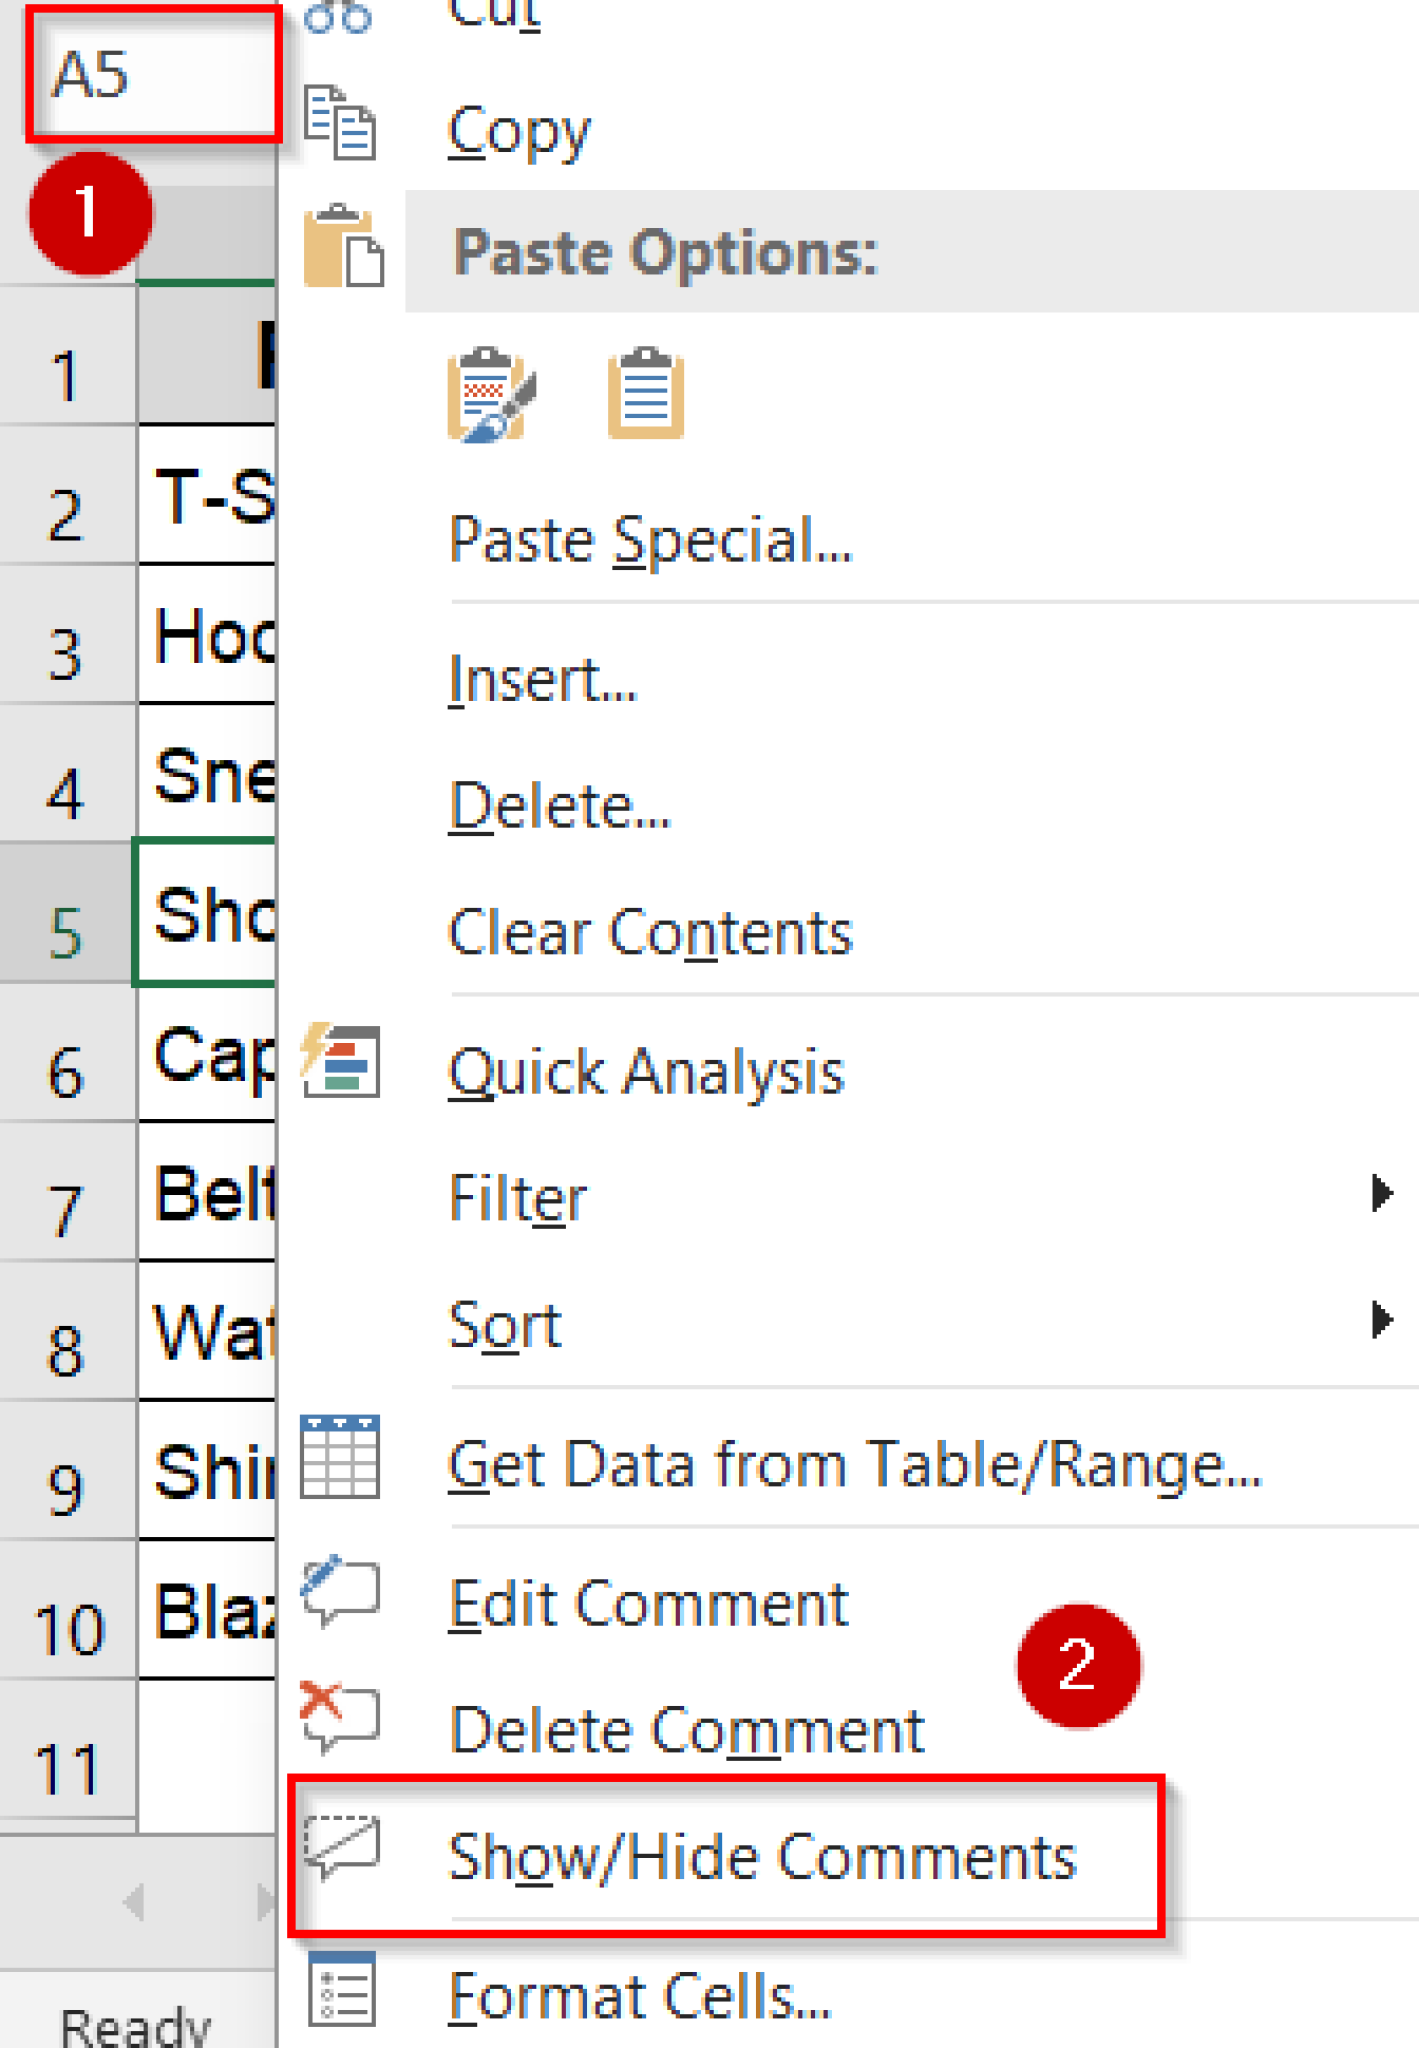Open Paste Special dialog
Viewport: 1419px width, 2048px height.
point(651,540)
